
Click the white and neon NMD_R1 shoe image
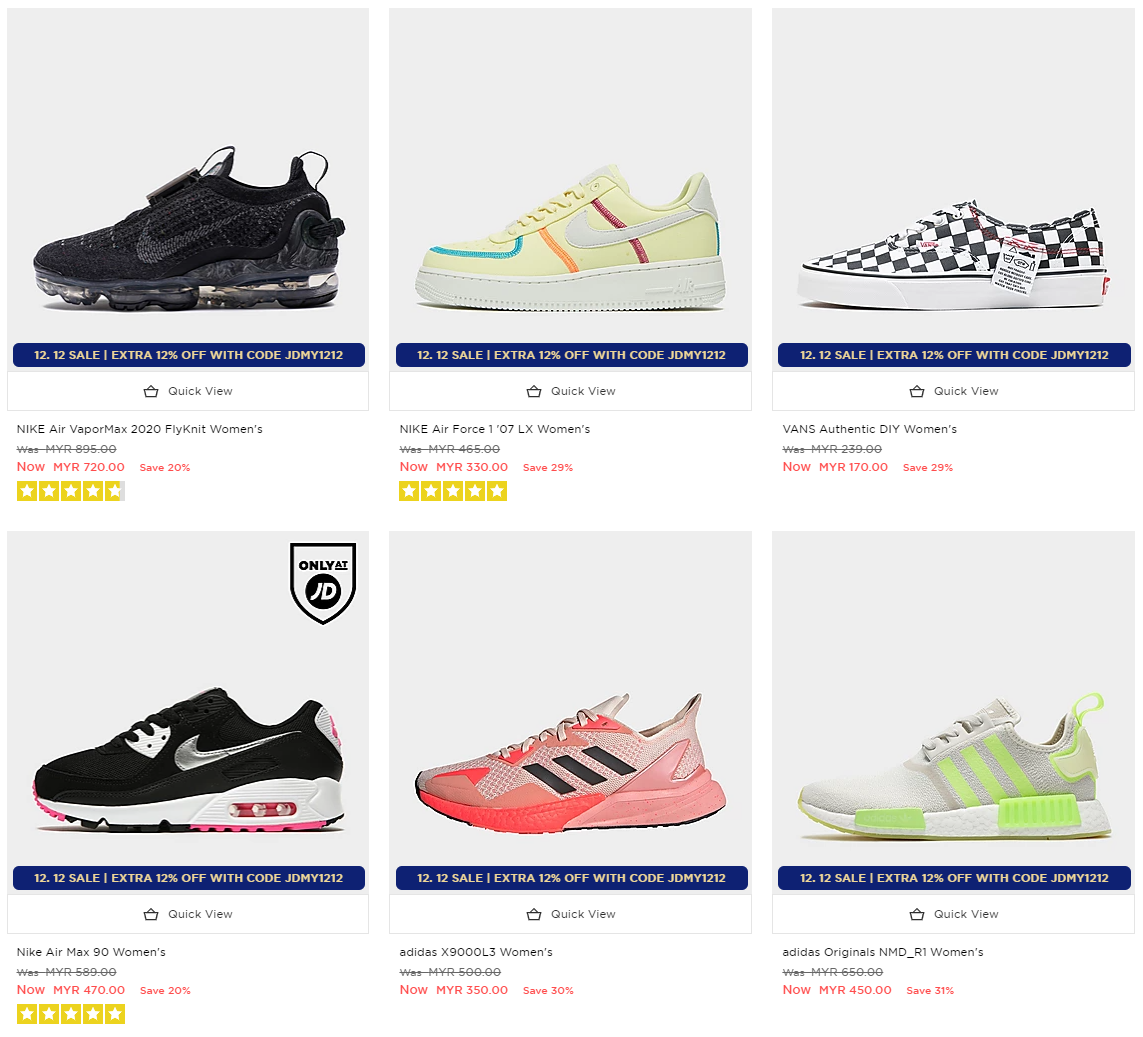(x=953, y=767)
